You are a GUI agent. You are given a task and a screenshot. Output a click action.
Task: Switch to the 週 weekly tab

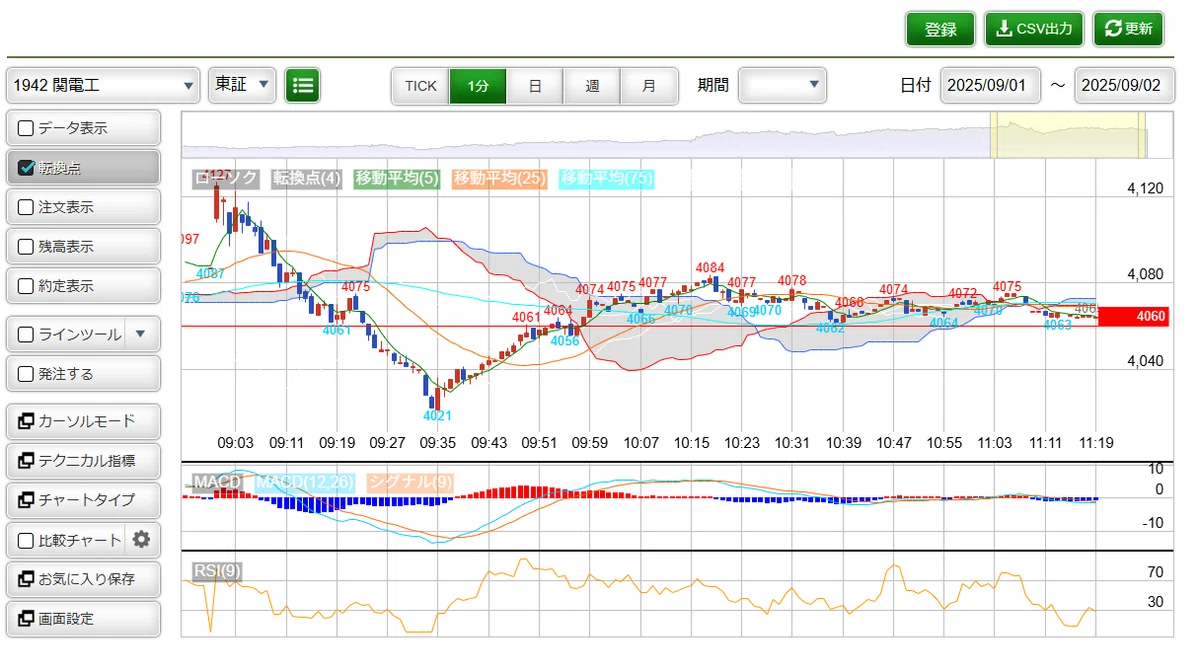click(592, 86)
